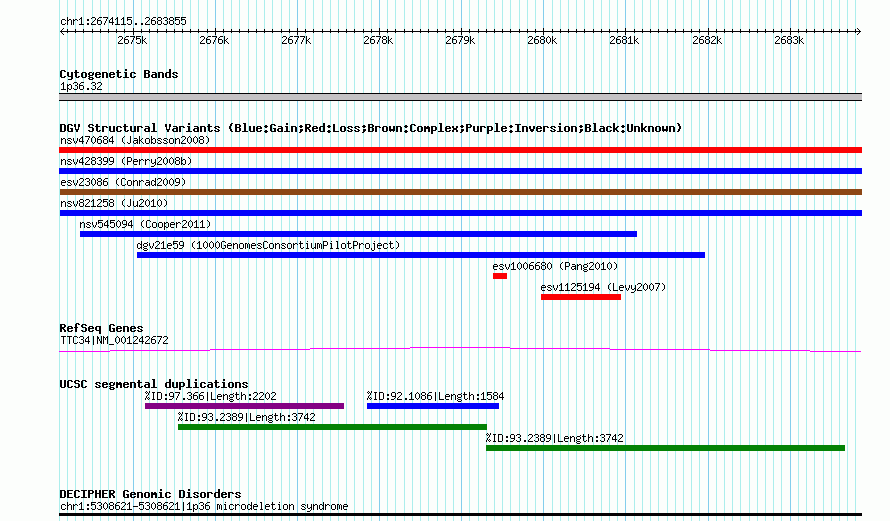Click the purple segmental duplication bar ID 97.366
Image resolution: width=890 pixels, height=521 pixels.
point(245,406)
